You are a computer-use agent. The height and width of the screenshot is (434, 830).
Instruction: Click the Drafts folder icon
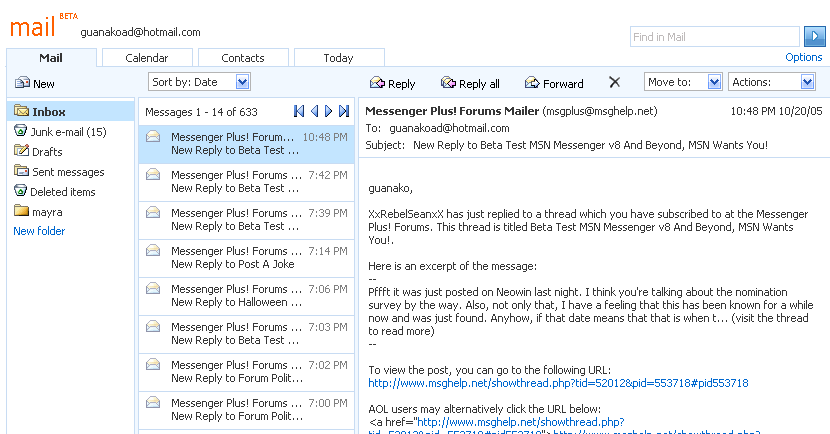coord(21,150)
